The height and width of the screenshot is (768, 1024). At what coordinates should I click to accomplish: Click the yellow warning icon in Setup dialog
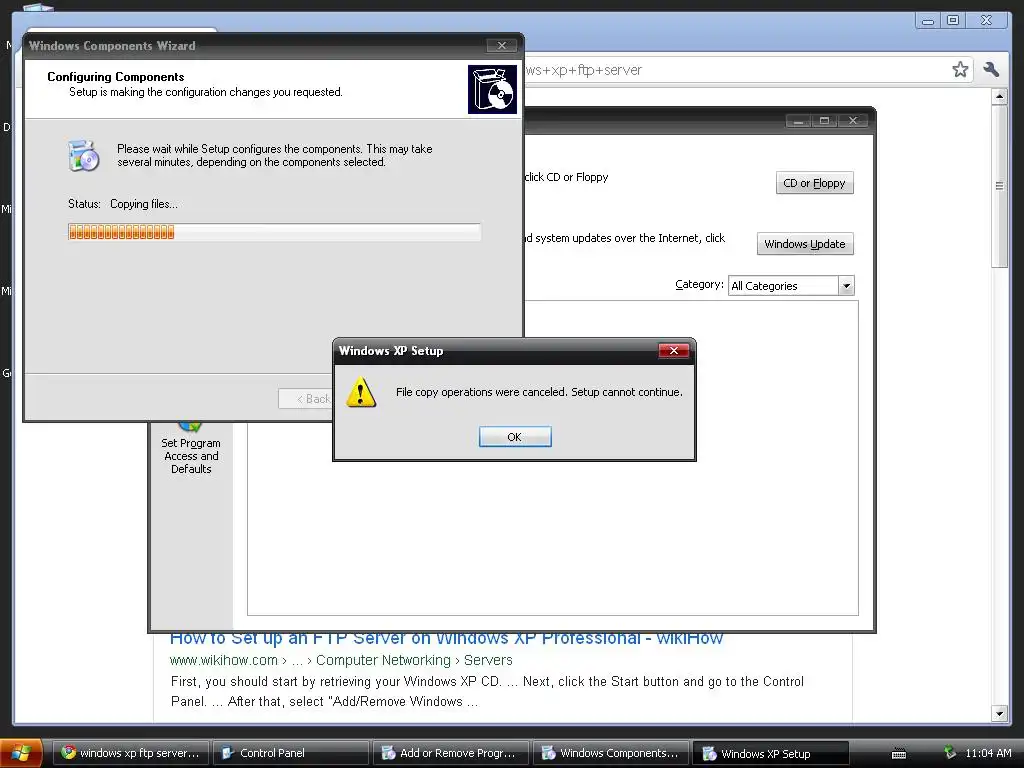360,392
